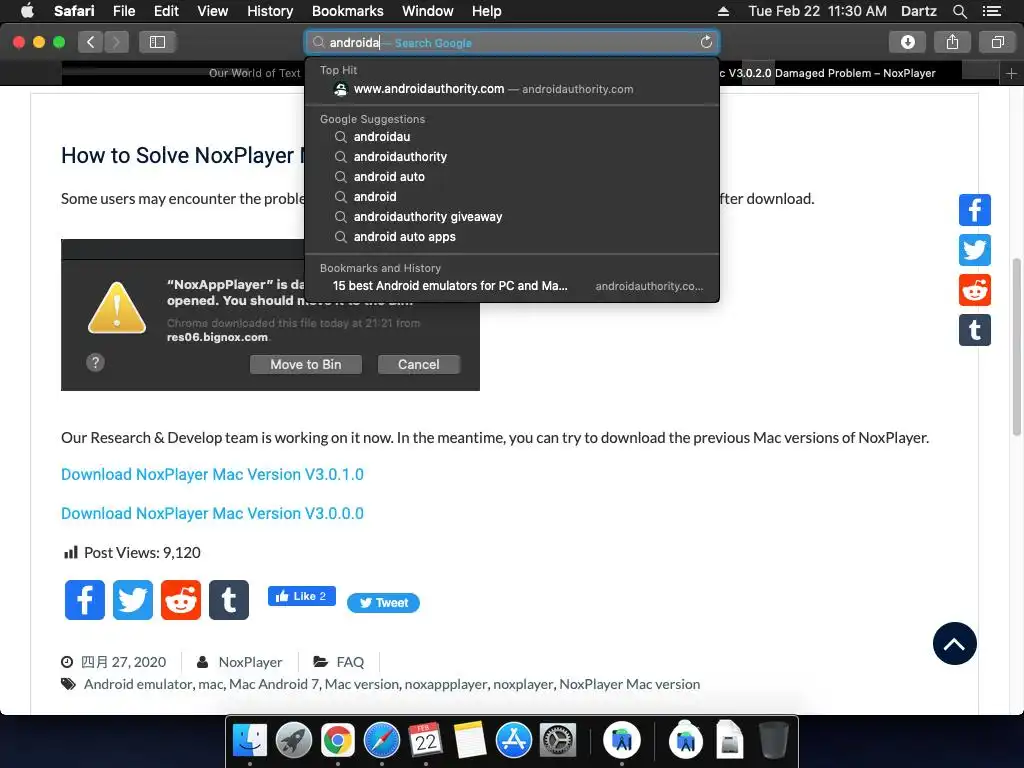Jump to the top with the round arrow button
This screenshot has height=768, width=1024.
tap(954, 643)
